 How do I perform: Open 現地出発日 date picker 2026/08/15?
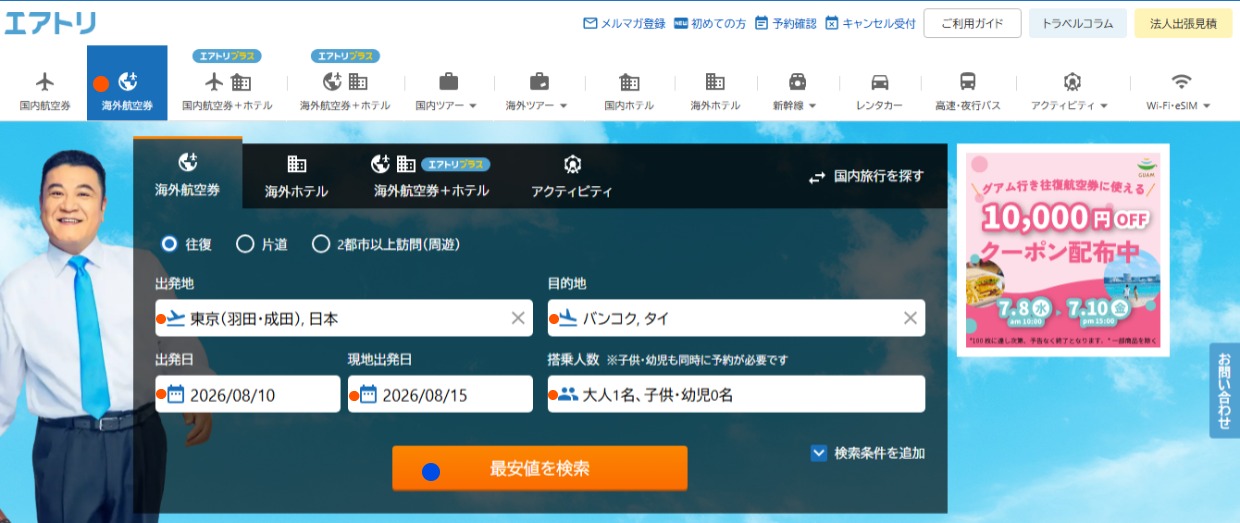(440, 394)
